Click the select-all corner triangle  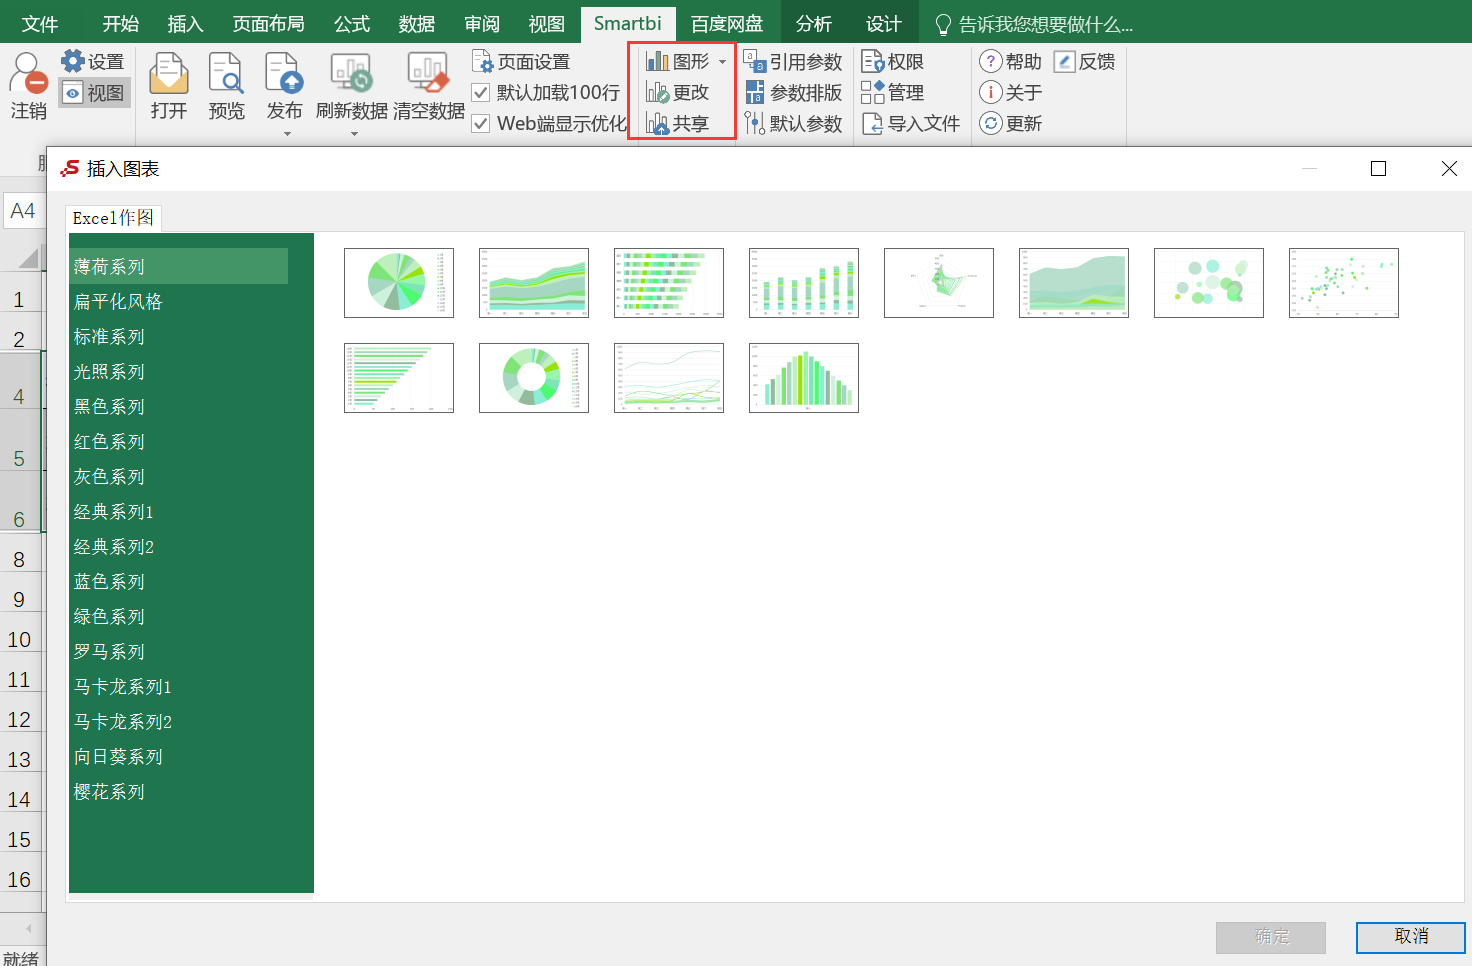[x=28, y=258]
